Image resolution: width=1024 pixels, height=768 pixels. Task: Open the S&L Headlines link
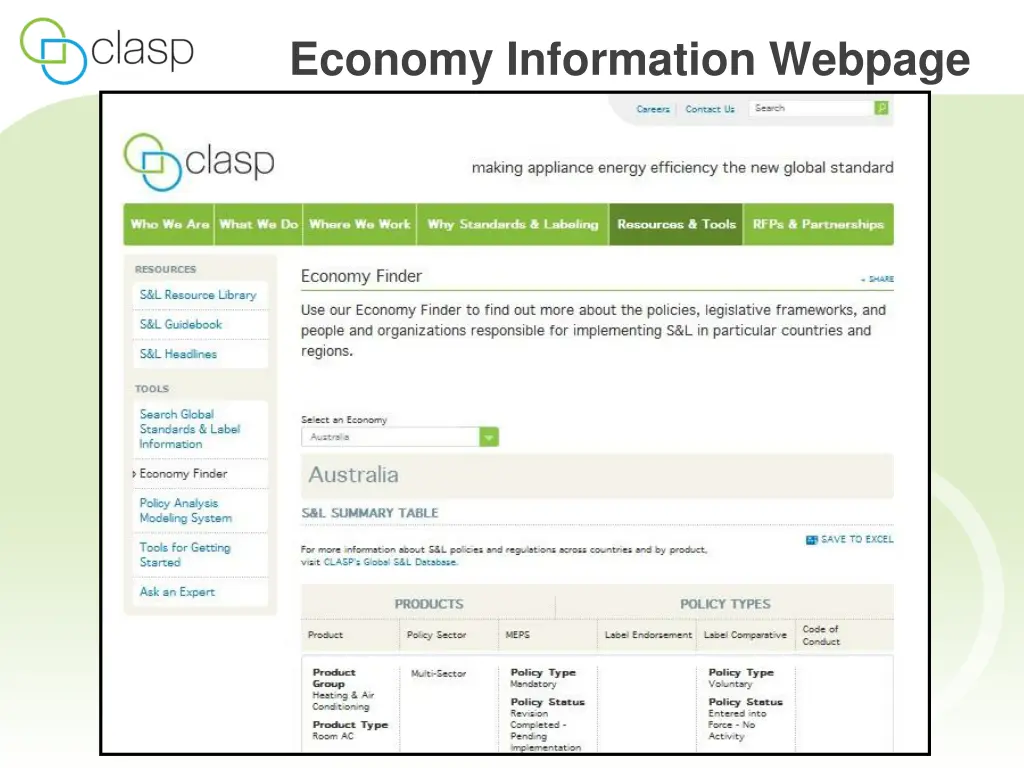coord(178,354)
